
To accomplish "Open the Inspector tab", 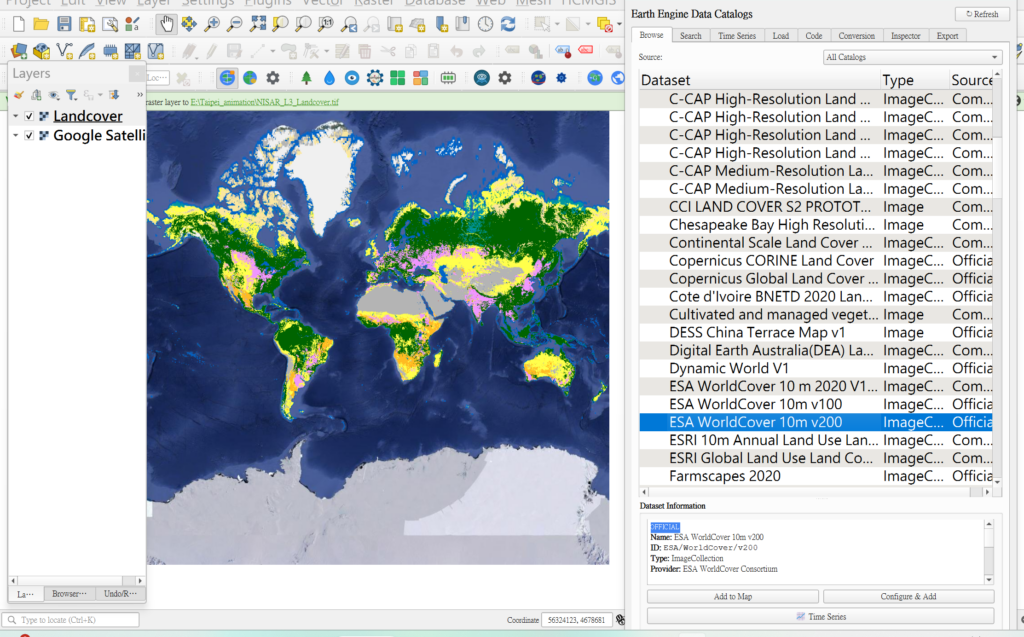I will point(906,36).
